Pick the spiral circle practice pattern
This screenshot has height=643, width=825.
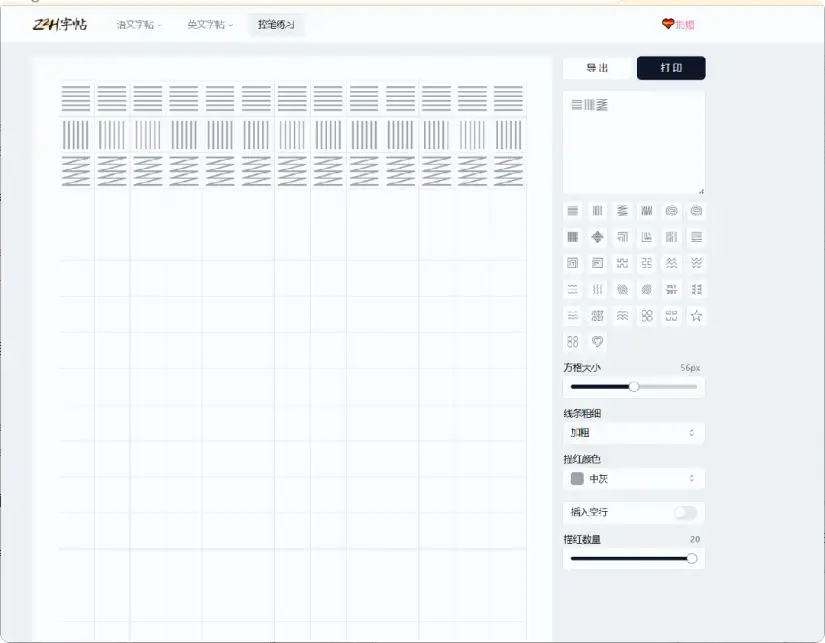click(673, 210)
